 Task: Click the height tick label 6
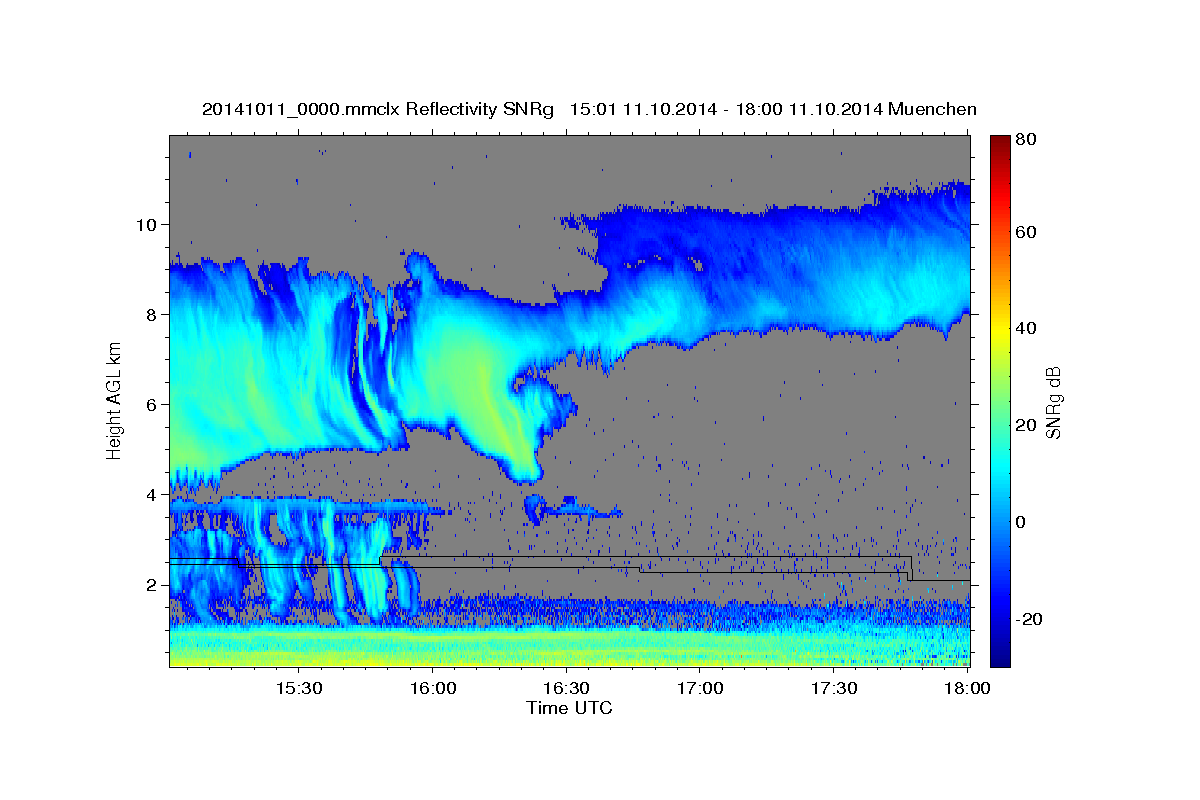pos(151,404)
